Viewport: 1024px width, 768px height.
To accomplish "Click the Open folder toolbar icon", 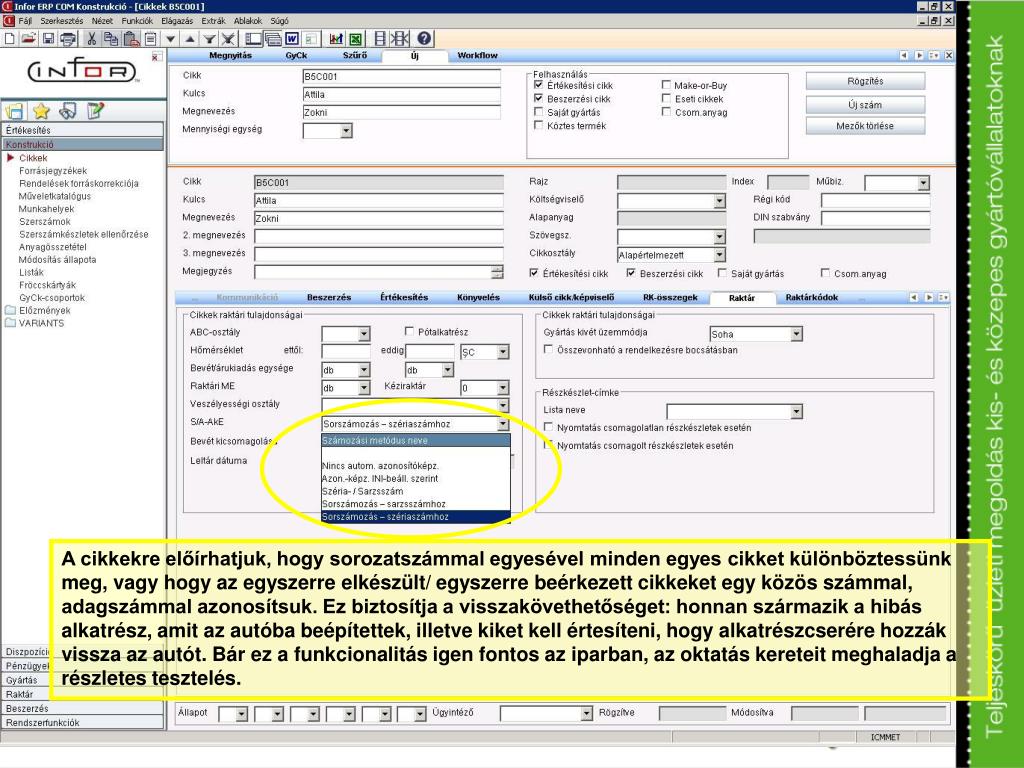I will pyautogui.click(x=28, y=39).
